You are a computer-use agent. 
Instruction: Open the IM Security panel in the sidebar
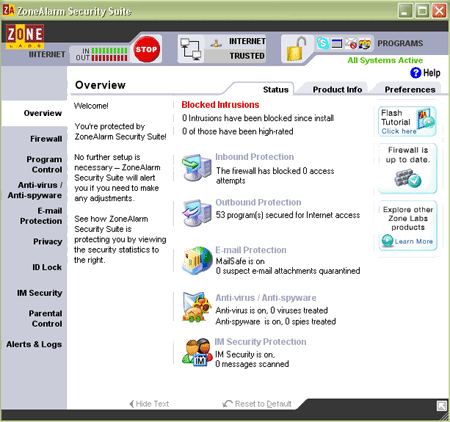(x=40, y=293)
